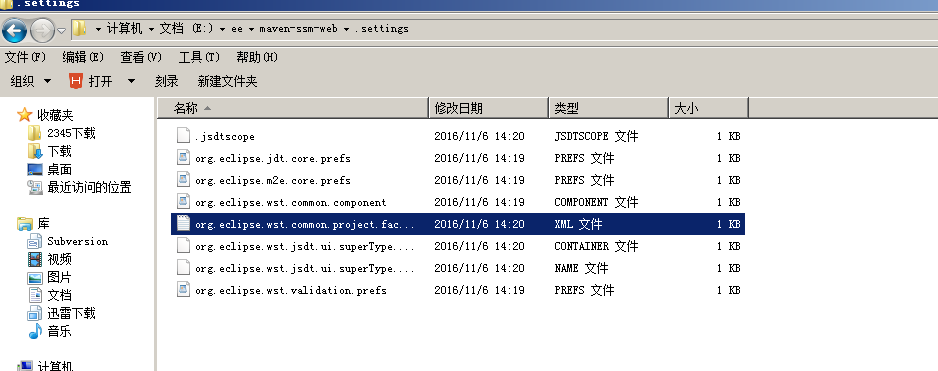
Task: Navigate to 文档 (E:) in address bar
Action: [x=186, y=28]
